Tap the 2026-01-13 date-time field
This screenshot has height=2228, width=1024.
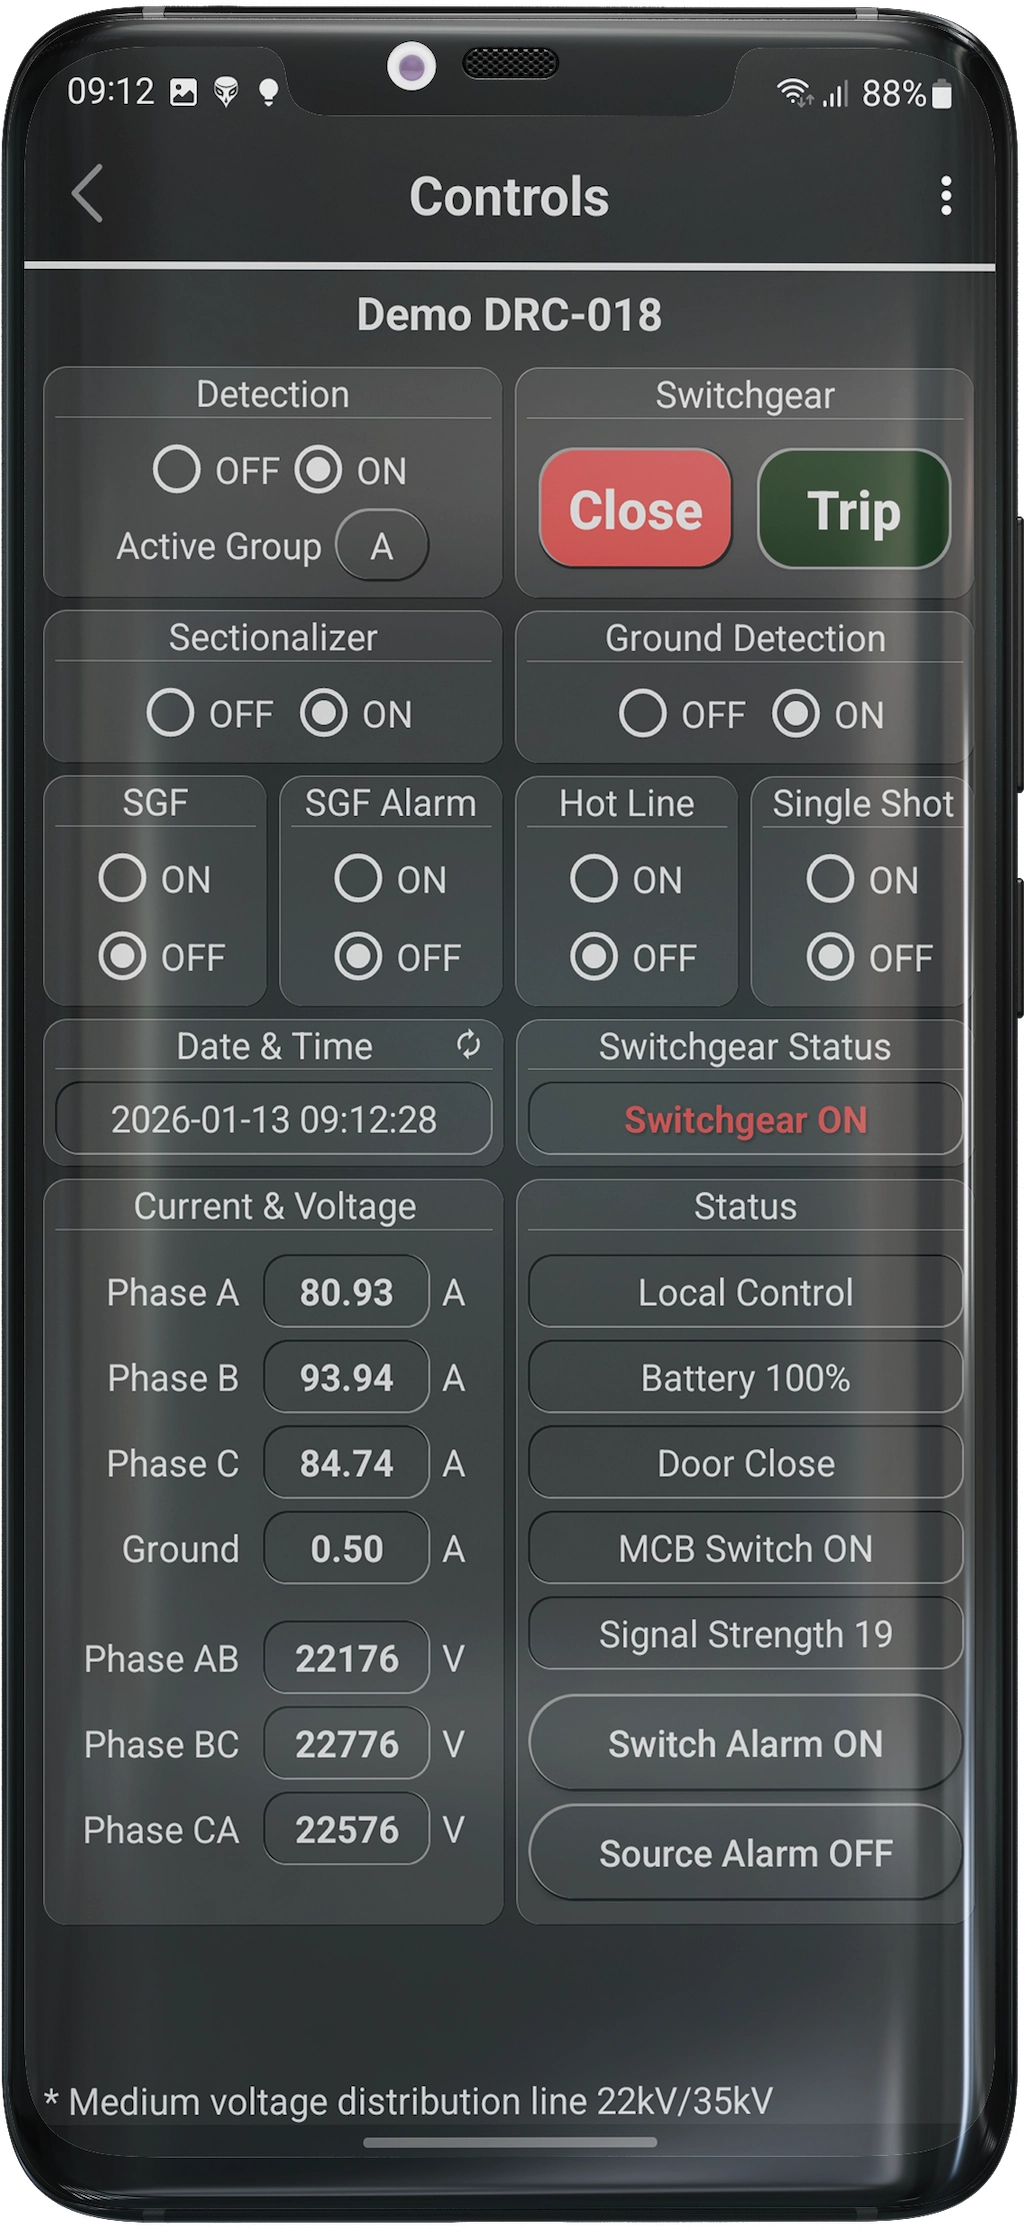[x=273, y=1119]
